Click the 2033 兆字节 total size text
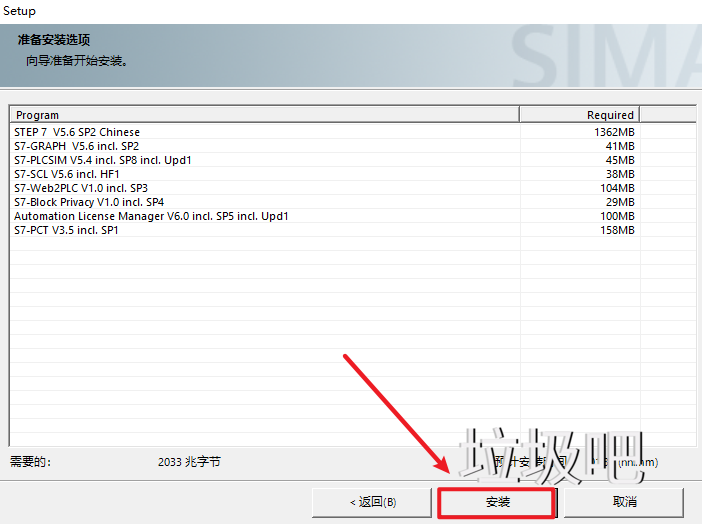Image resolution: width=702 pixels, height=524 pixels. pyautogui.click(x=189, y=462)
